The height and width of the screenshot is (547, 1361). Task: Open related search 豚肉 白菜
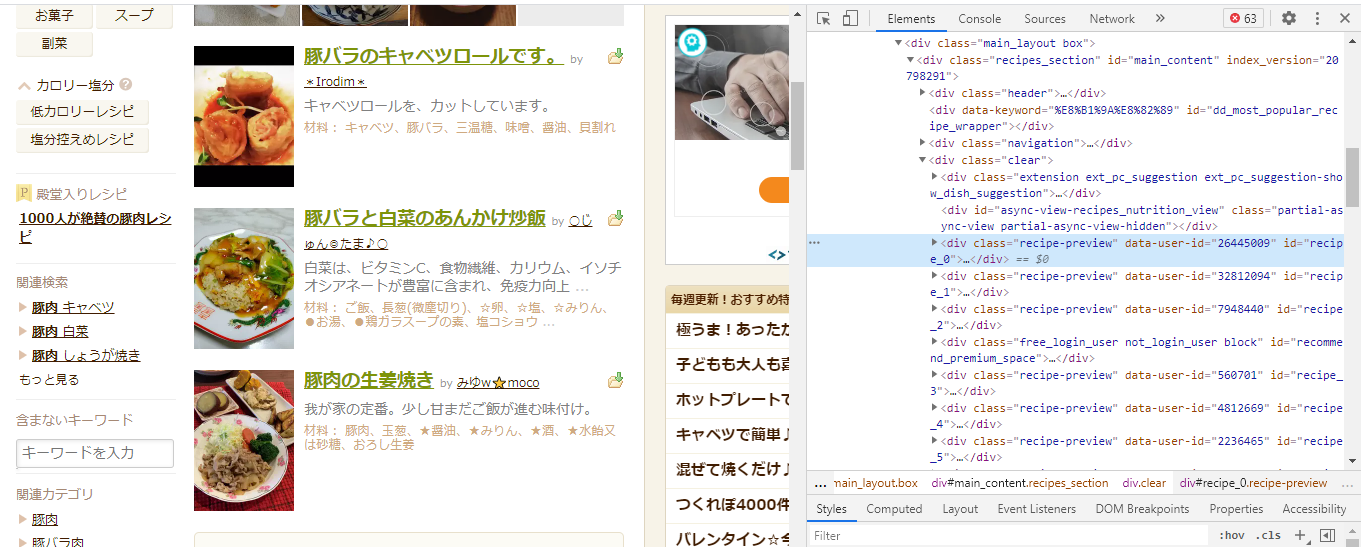pos(60,331)
